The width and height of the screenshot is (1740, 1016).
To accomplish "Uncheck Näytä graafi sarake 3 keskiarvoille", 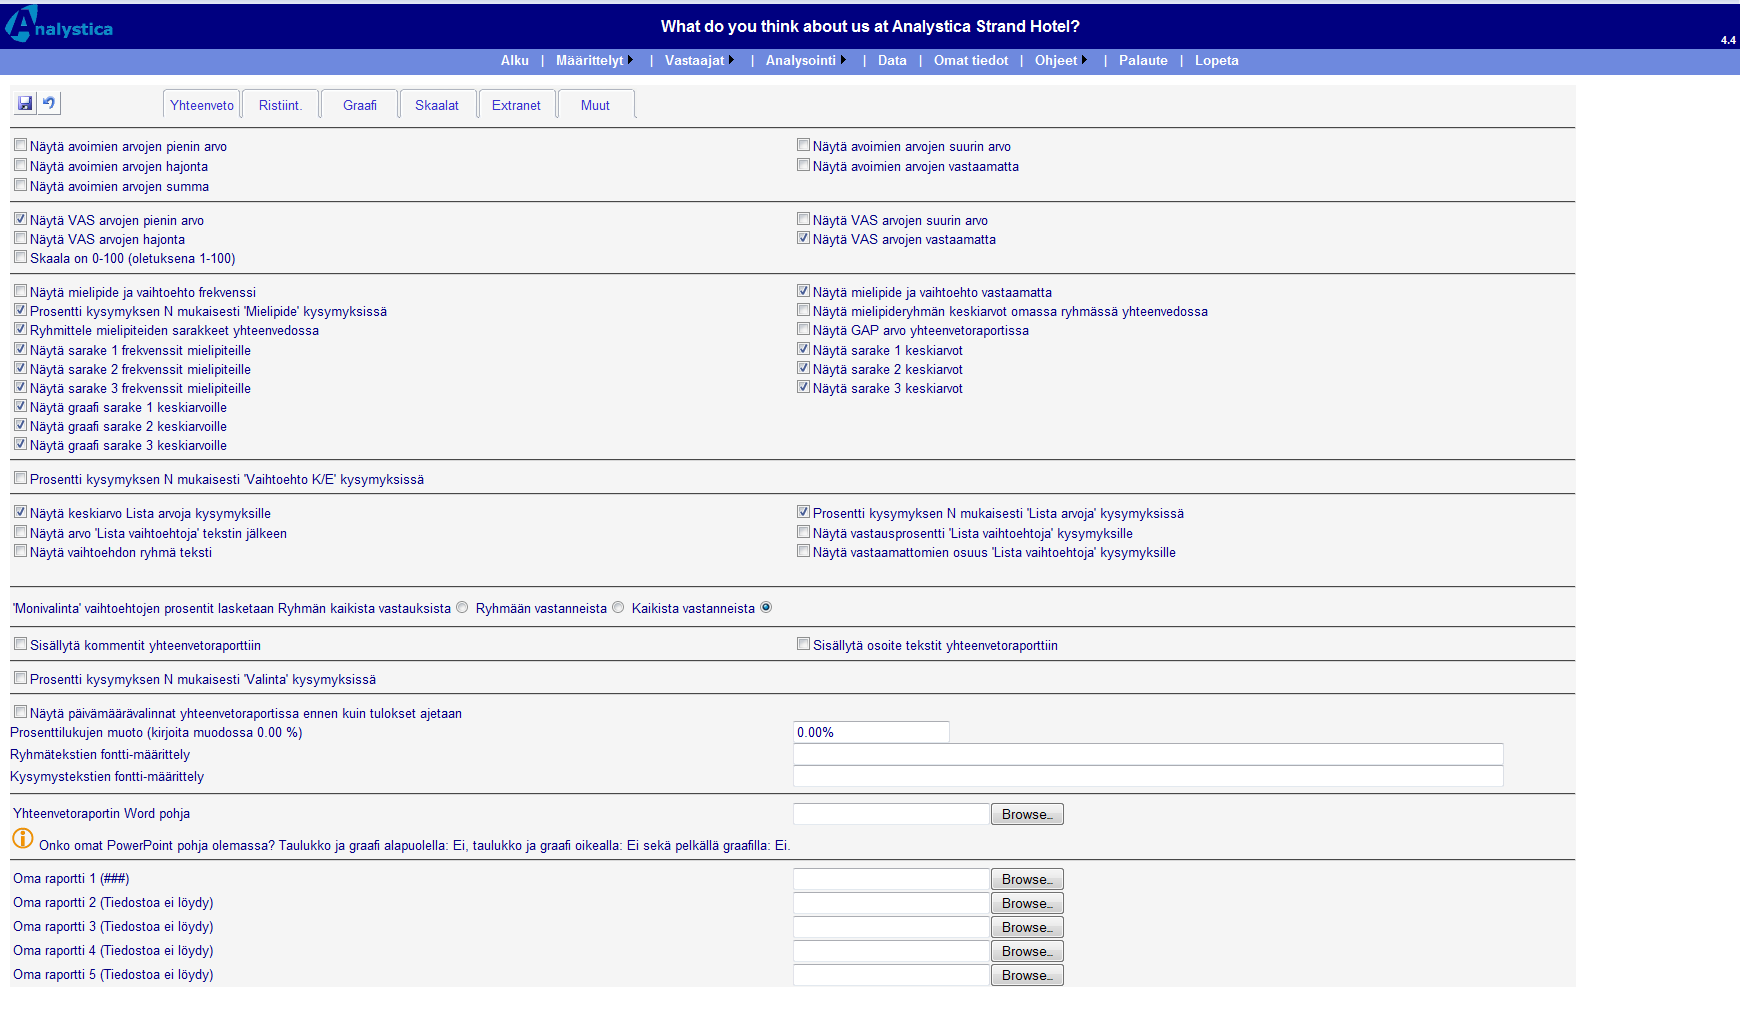I will pyautogui.click(x=20, y=444).
